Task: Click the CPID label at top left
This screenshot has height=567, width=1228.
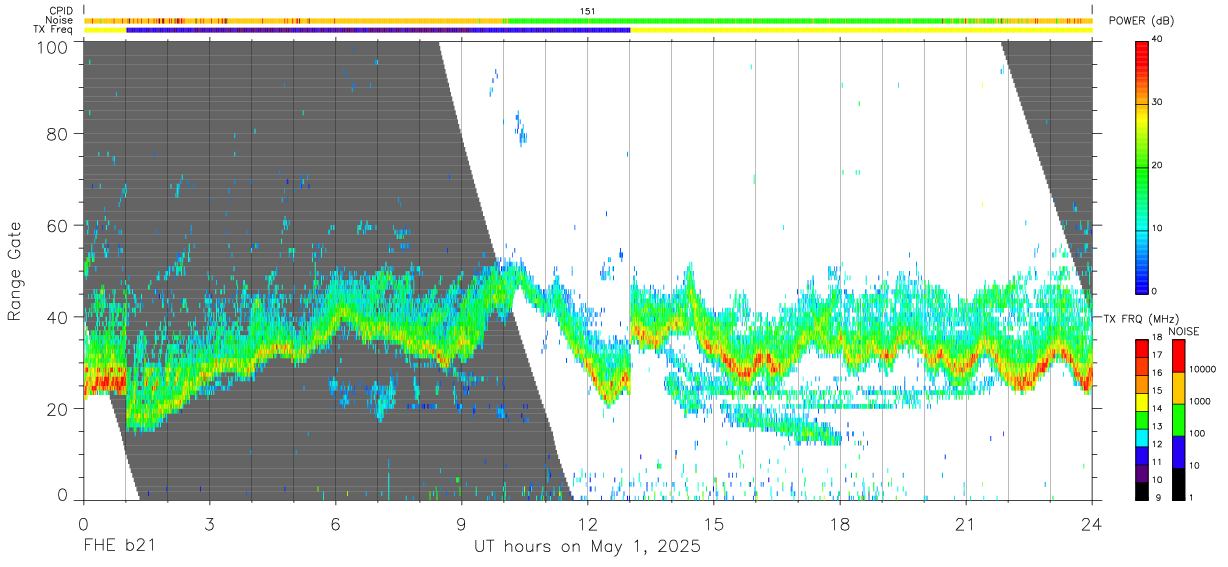Action: coord(60,11)
